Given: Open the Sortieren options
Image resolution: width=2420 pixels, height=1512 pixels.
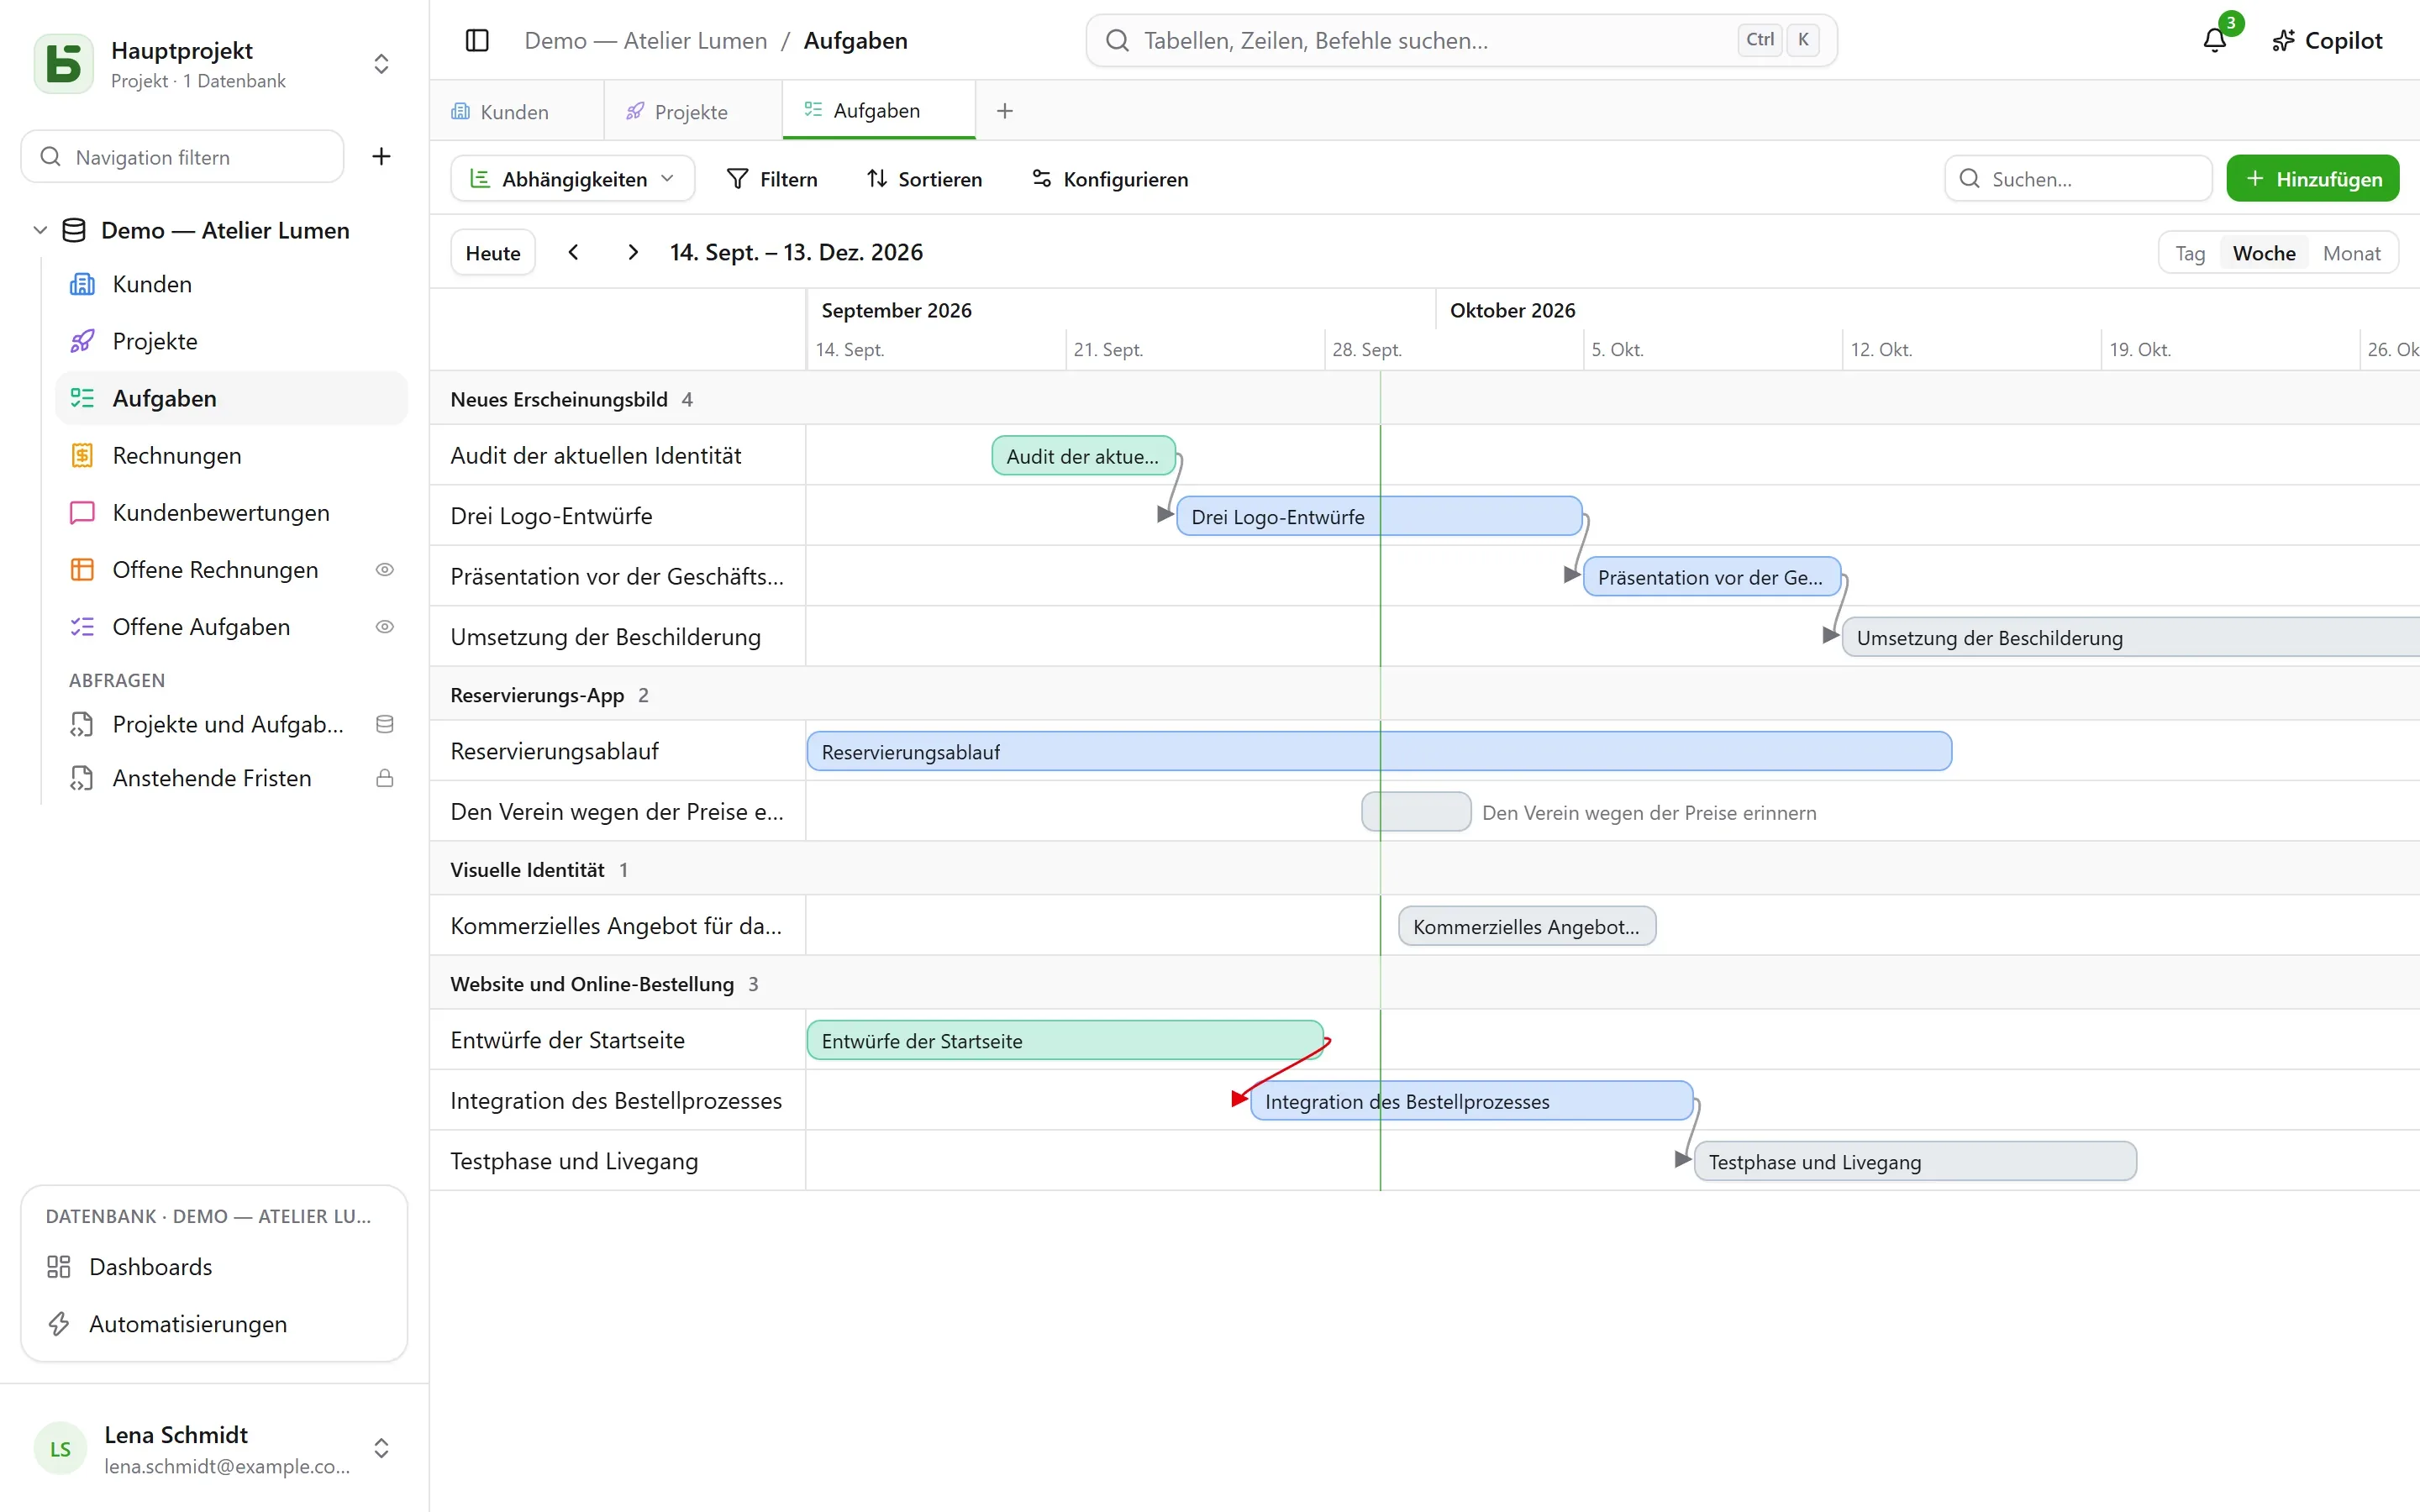Looking at the screenshot, I should [924, 179].
